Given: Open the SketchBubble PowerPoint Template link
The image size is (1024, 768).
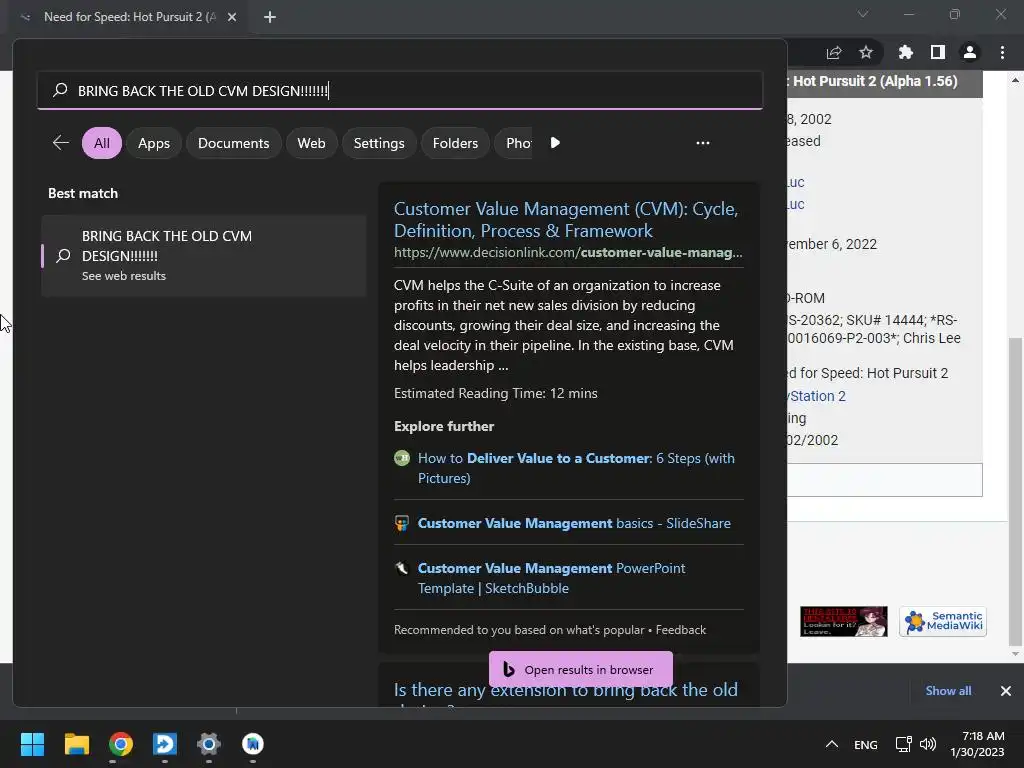Looking at the screenshot, I should click(551, 578).
